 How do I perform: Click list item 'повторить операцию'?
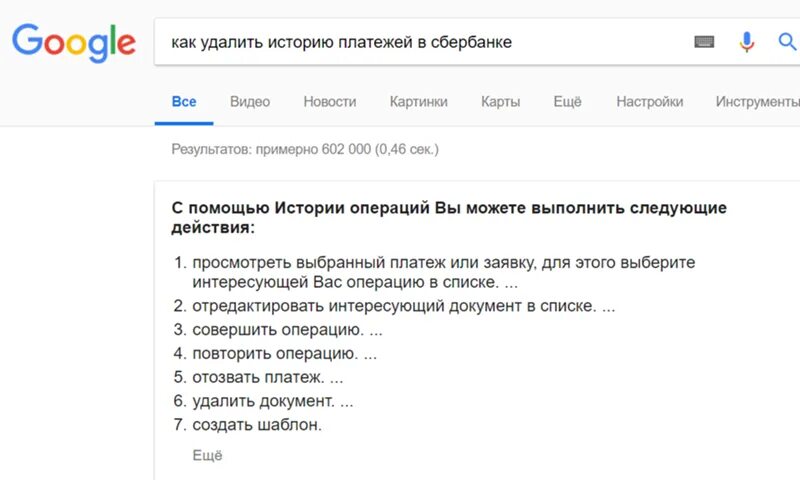(275, 353)
